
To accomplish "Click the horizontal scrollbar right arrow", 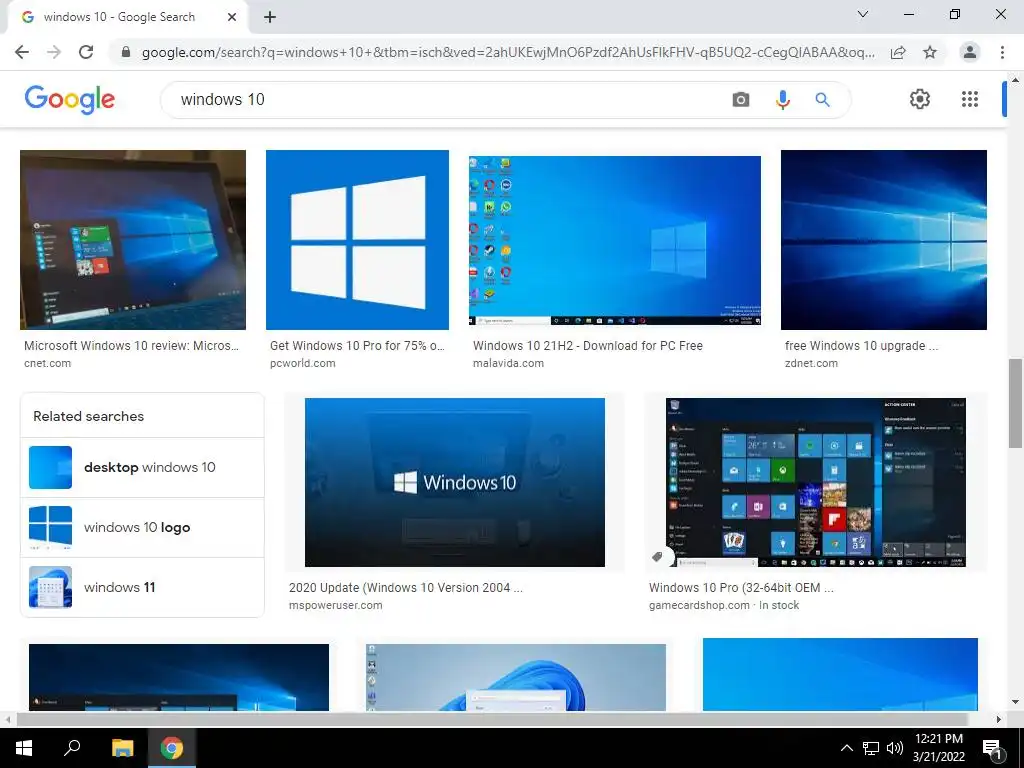I will point(999,719).
